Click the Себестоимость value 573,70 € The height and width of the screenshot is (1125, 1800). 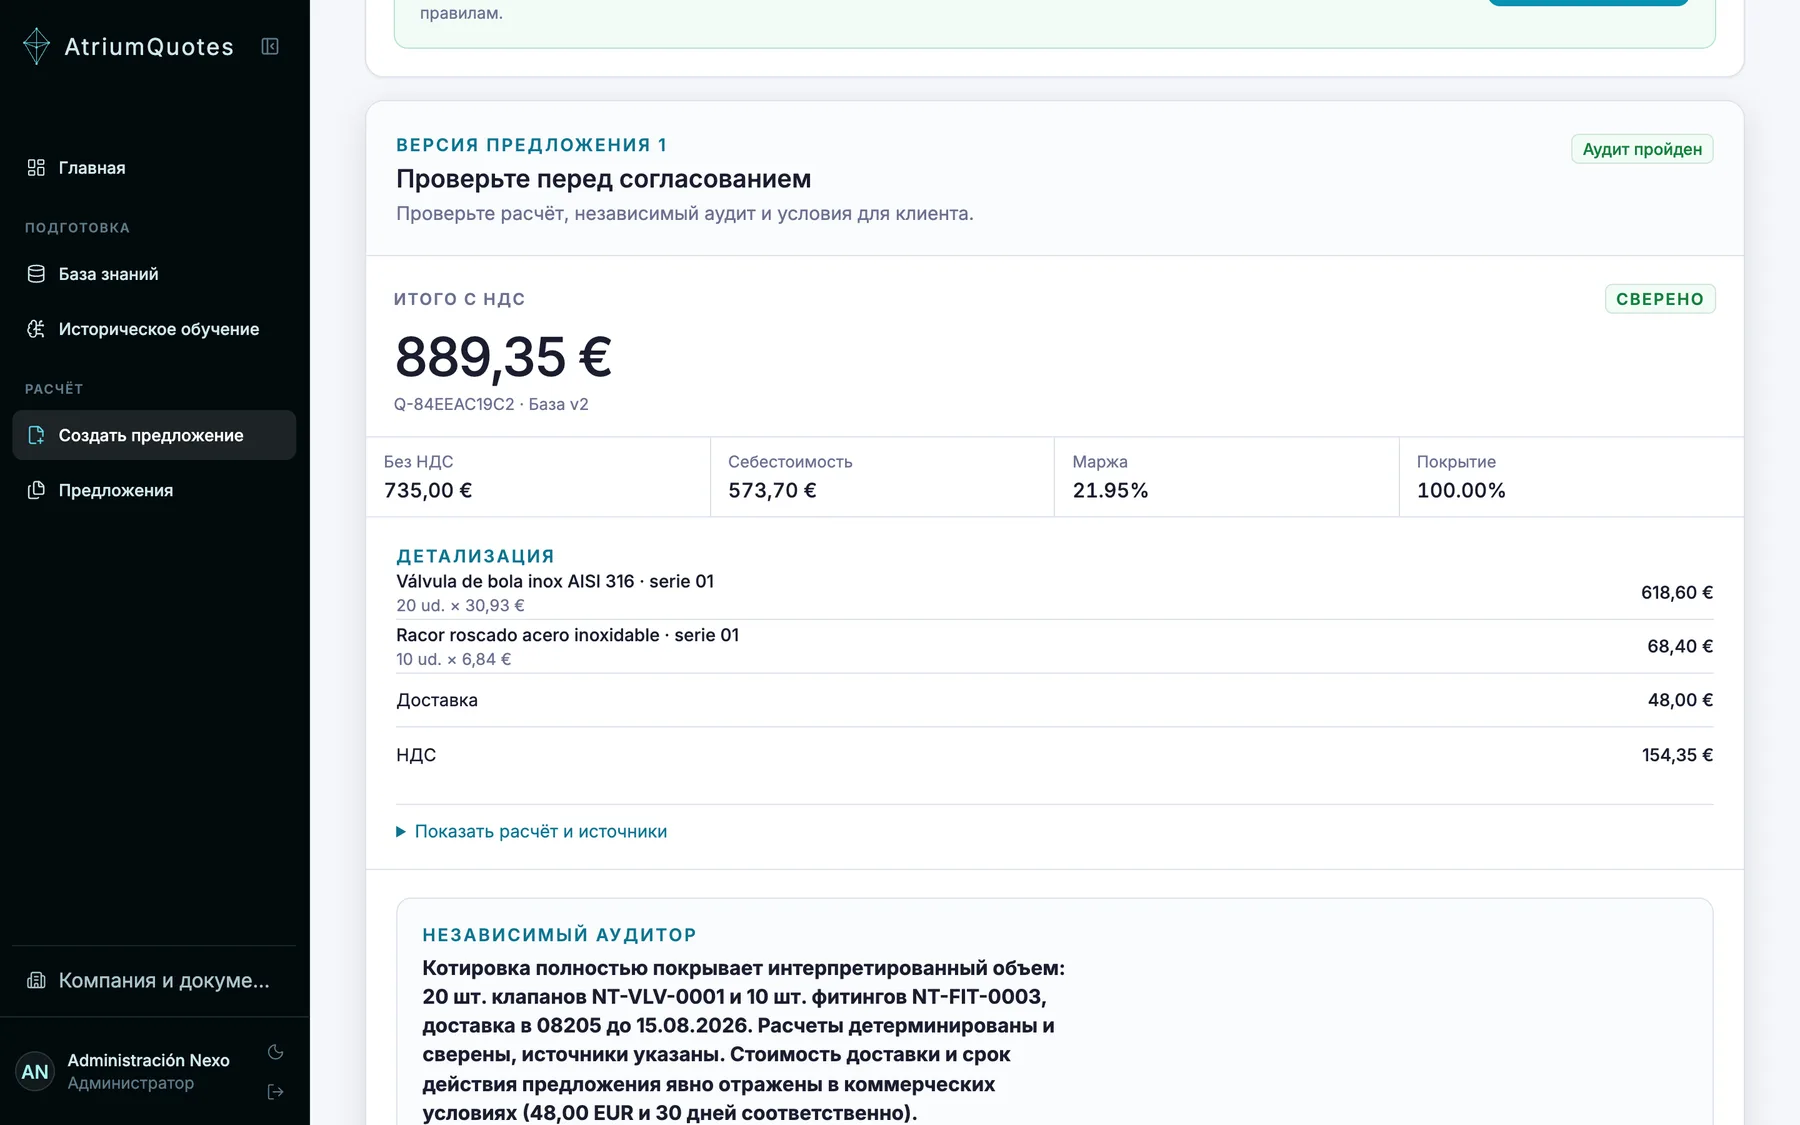pos(772,490)
